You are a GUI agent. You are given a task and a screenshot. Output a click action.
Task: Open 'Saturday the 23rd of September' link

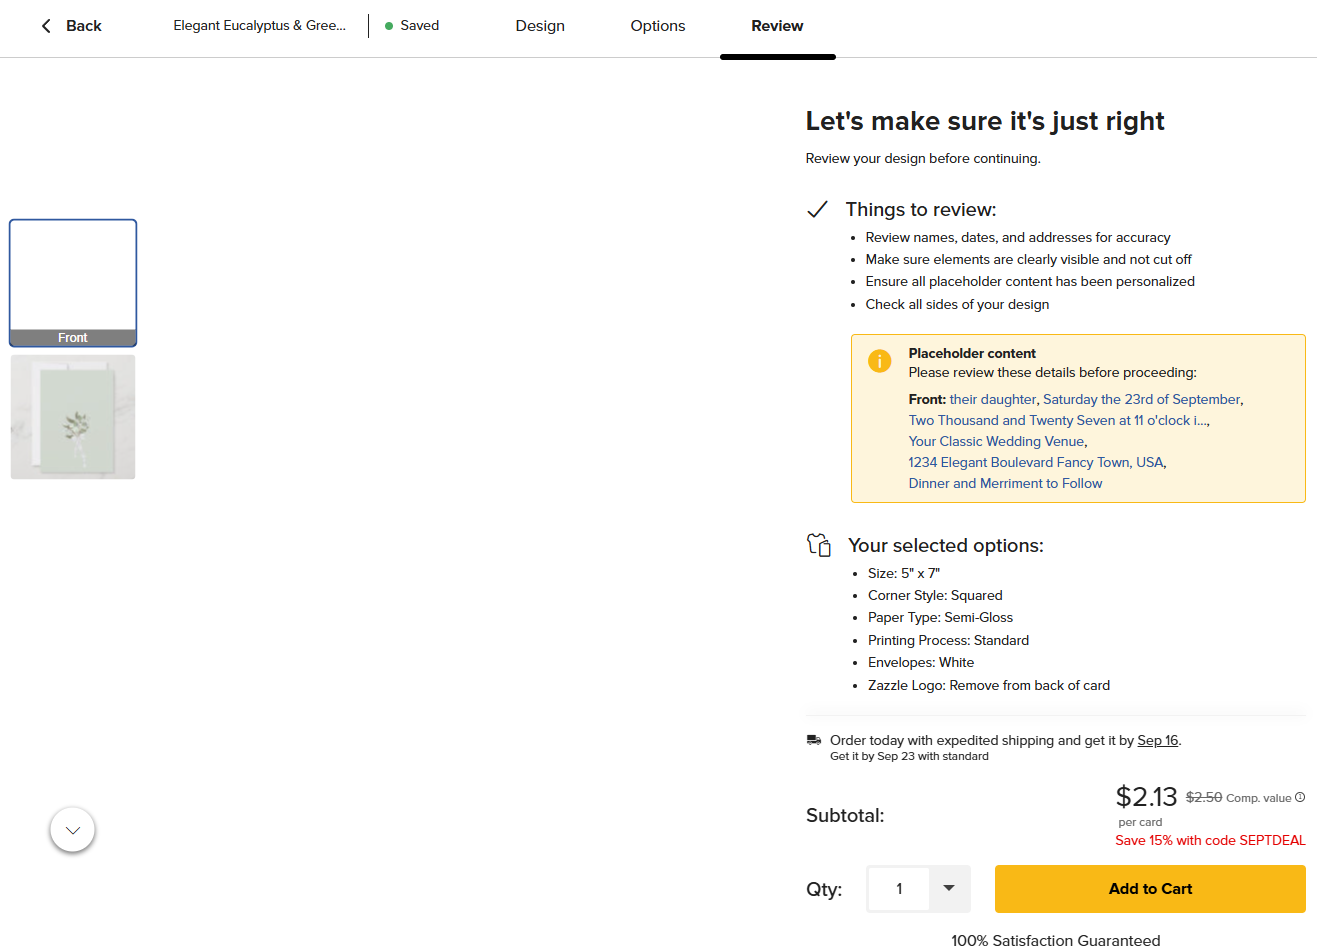[x=1142, y=399]
